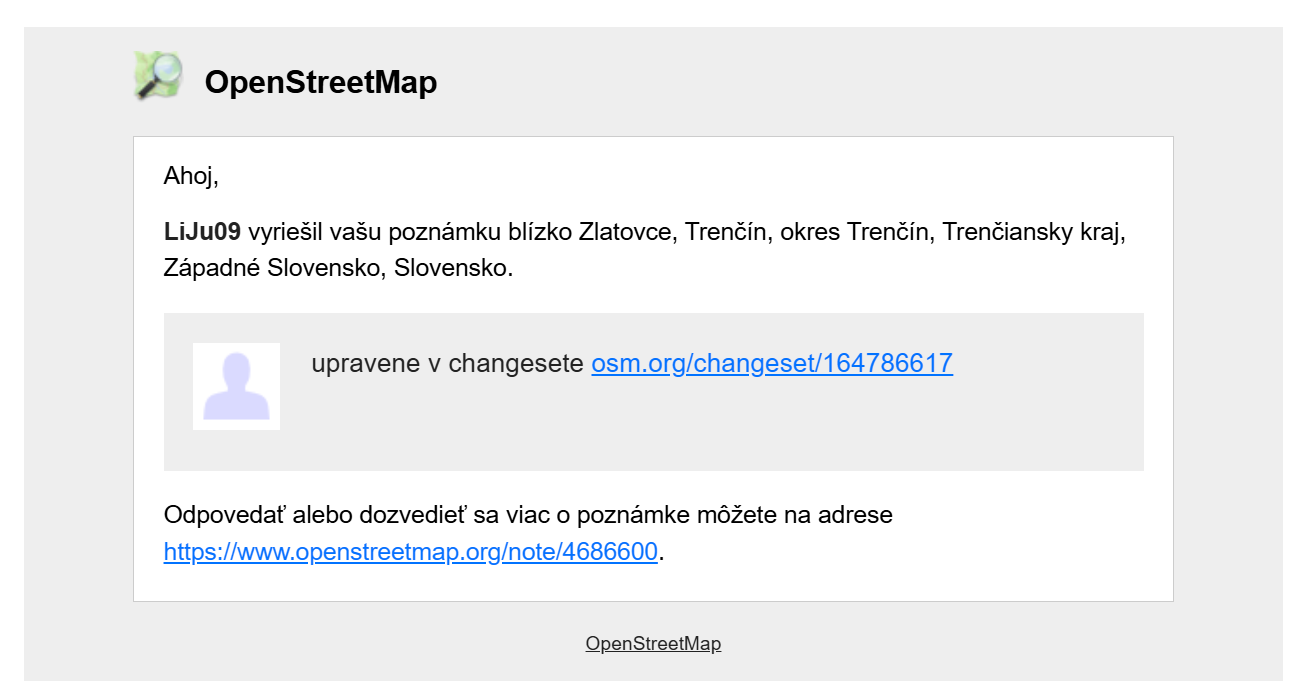Click the "Západné Slovensko, Slovensko." line
This screenshot has height=690, width=1298.
[338, 268]
